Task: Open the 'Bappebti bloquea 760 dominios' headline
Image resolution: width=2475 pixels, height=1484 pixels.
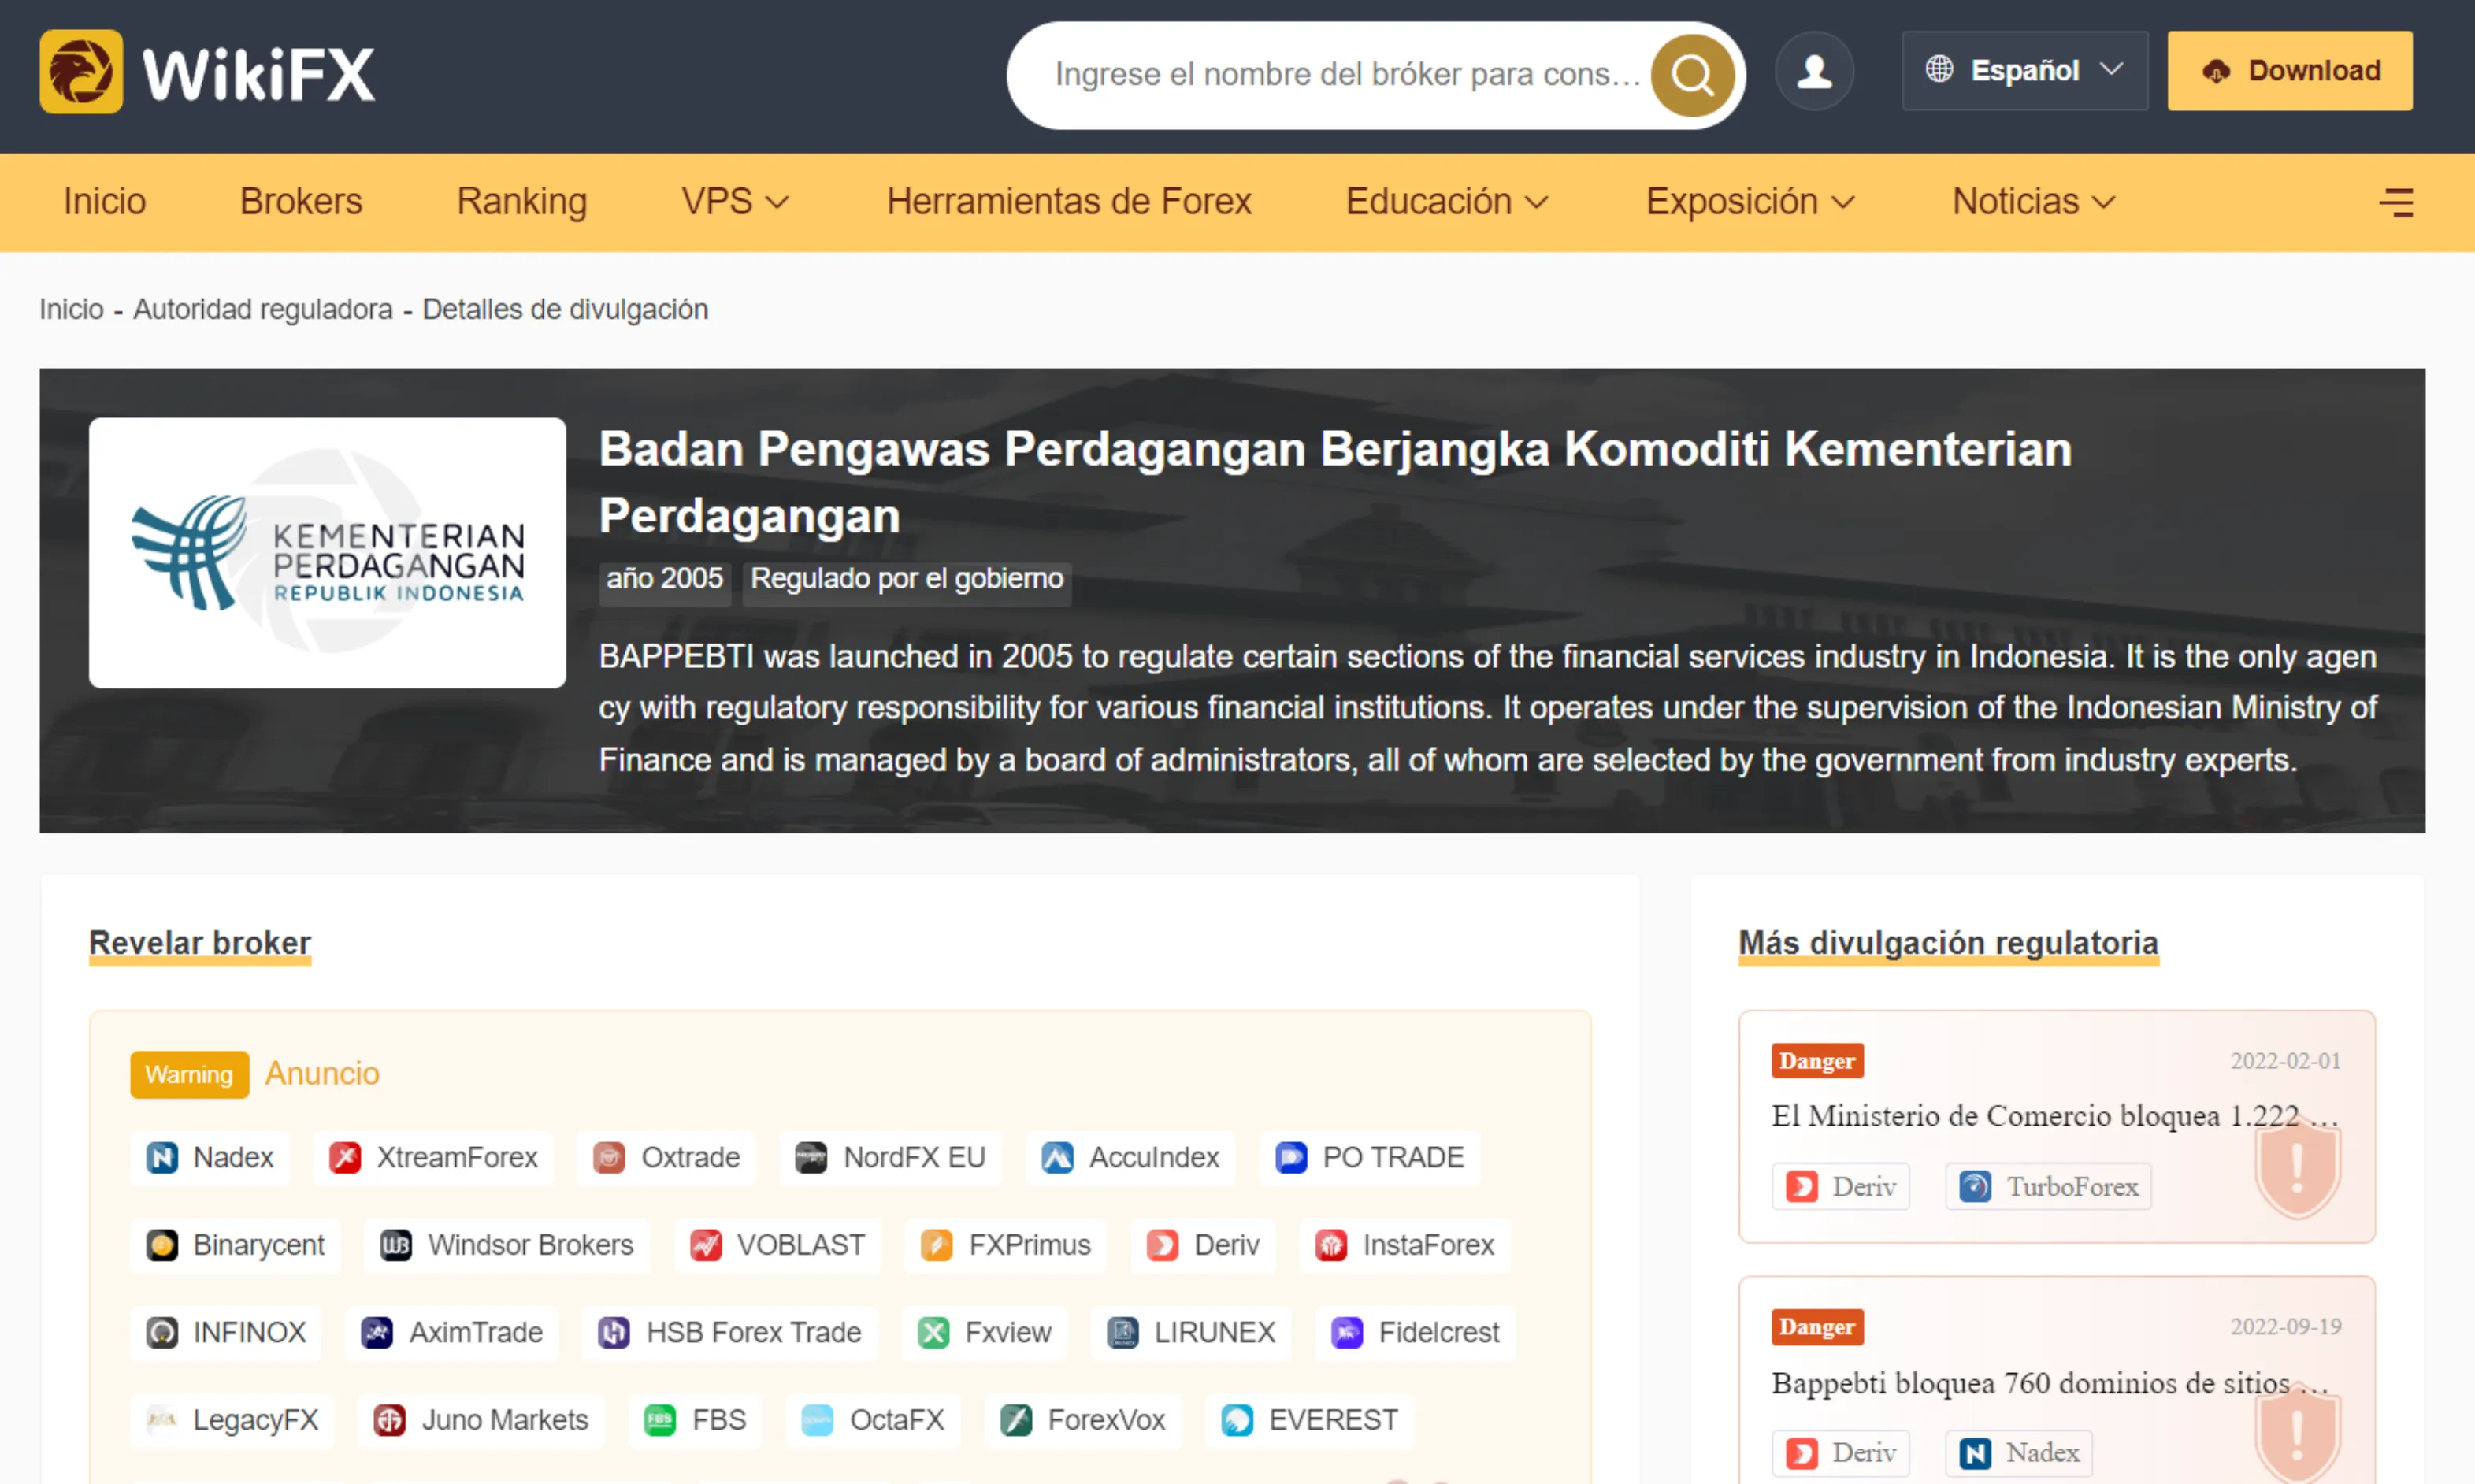Action: coord(2050,1383)
